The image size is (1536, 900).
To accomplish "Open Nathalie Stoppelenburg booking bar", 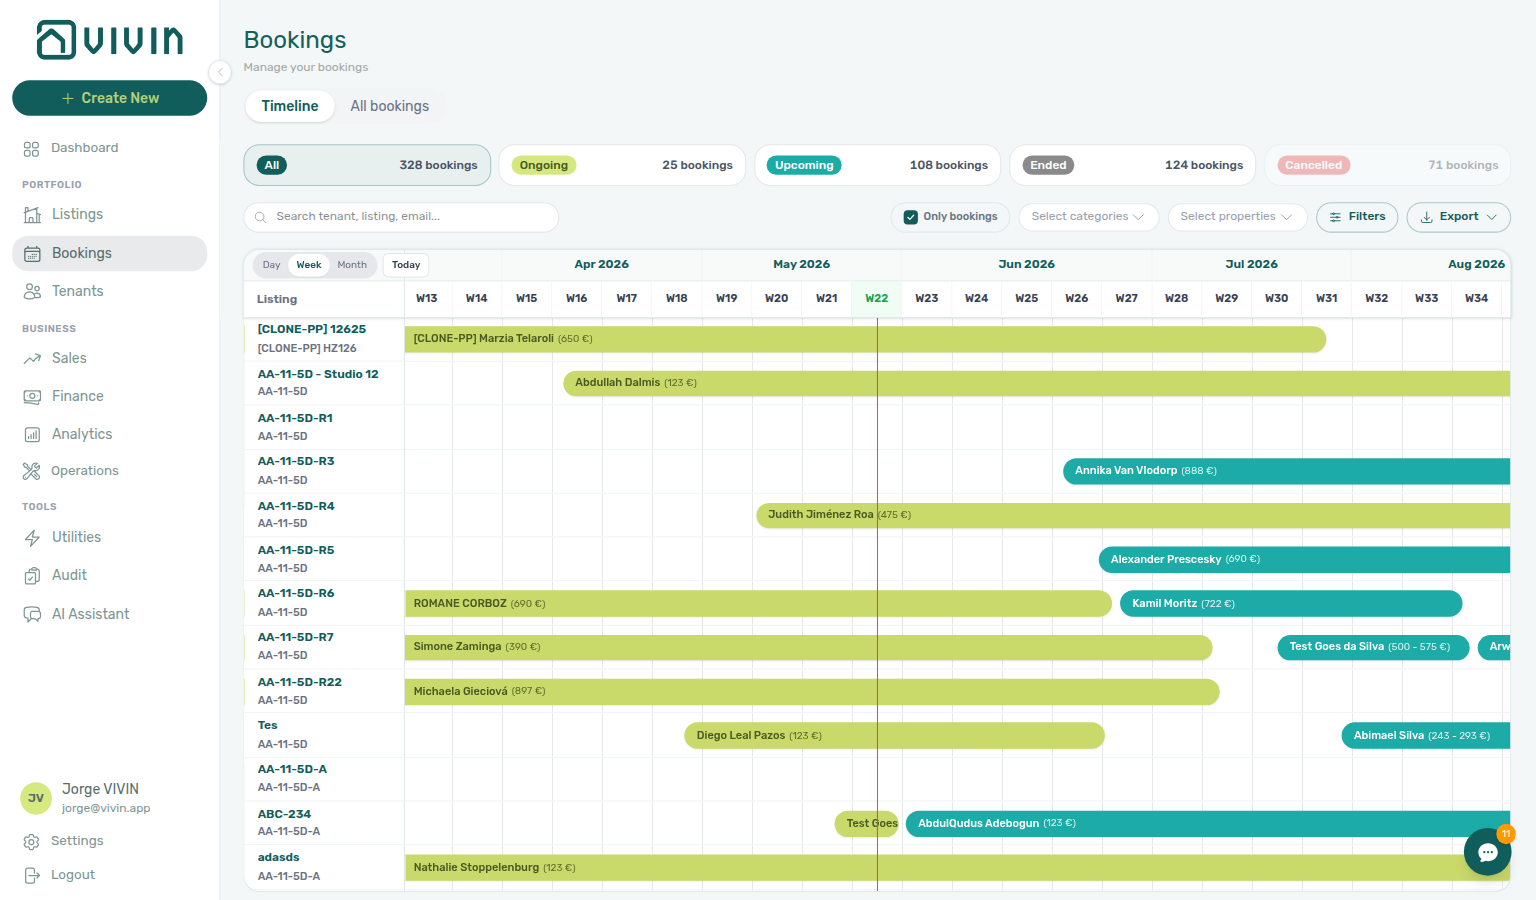I will (957, 868).
